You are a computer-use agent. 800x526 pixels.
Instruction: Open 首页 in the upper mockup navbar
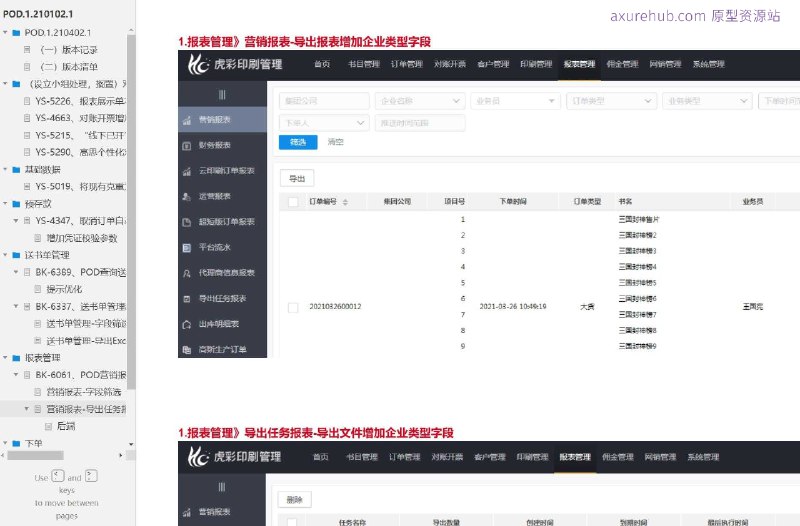322,64
